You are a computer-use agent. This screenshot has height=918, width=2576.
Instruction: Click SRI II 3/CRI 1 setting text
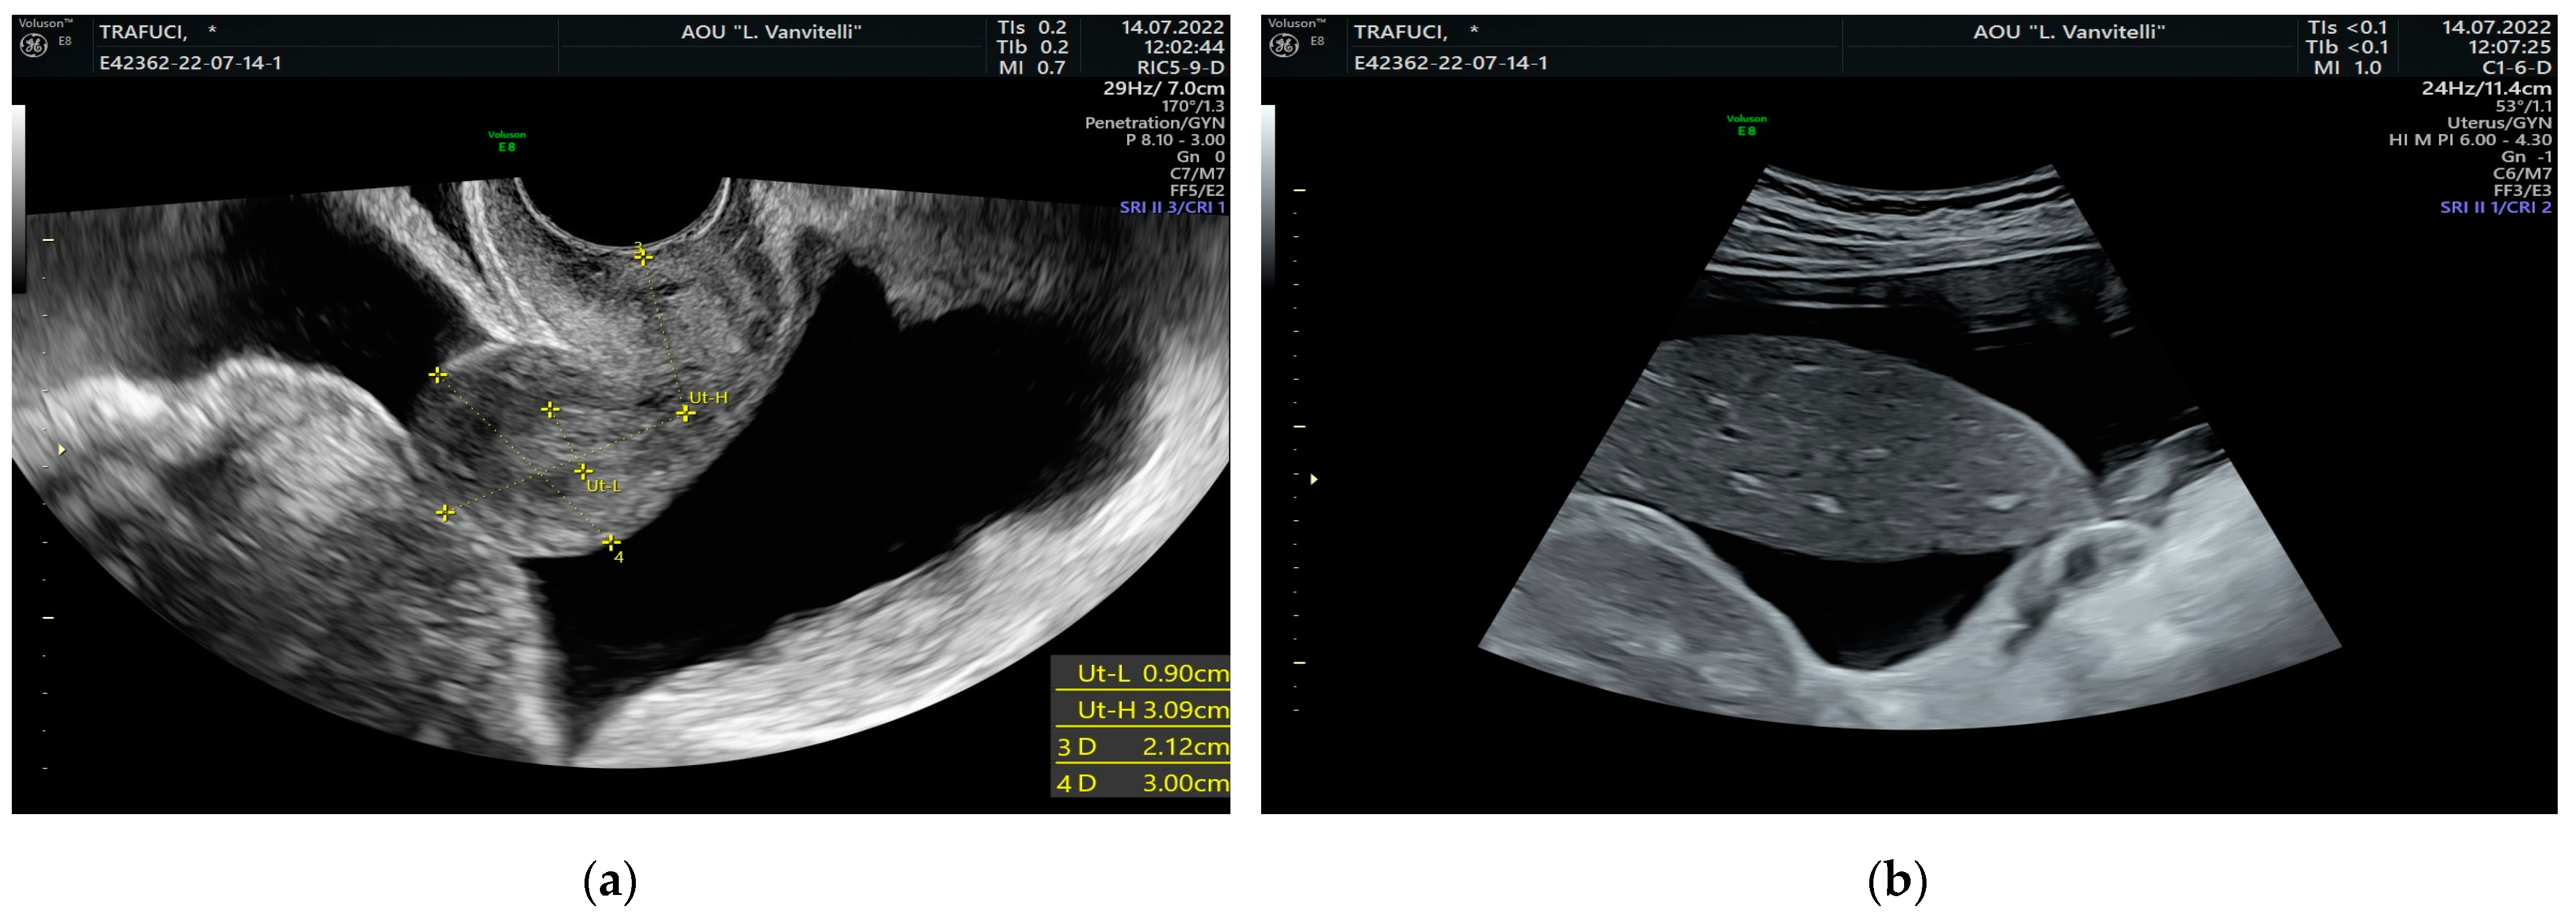(1171, 207)
